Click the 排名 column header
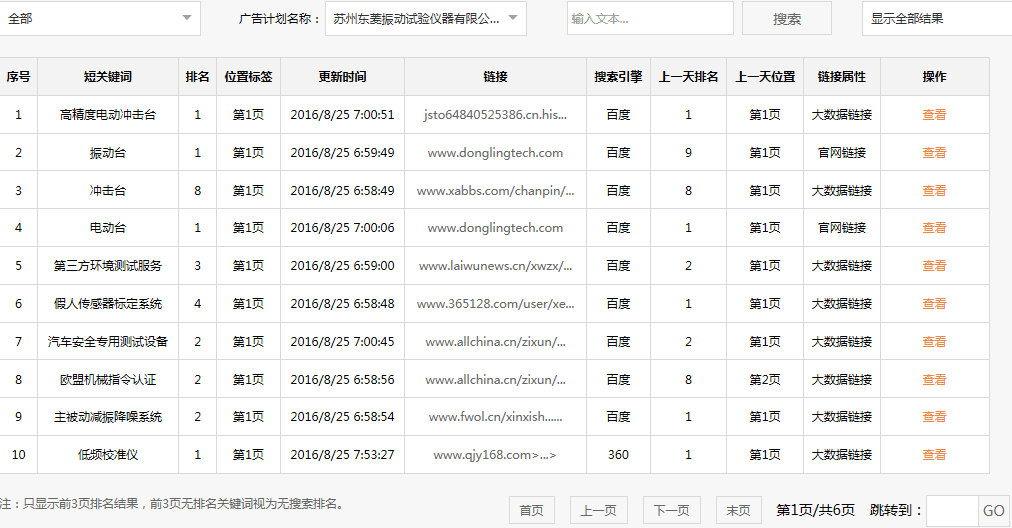This screenshot has height=528, width=1012. click(197, 77)
